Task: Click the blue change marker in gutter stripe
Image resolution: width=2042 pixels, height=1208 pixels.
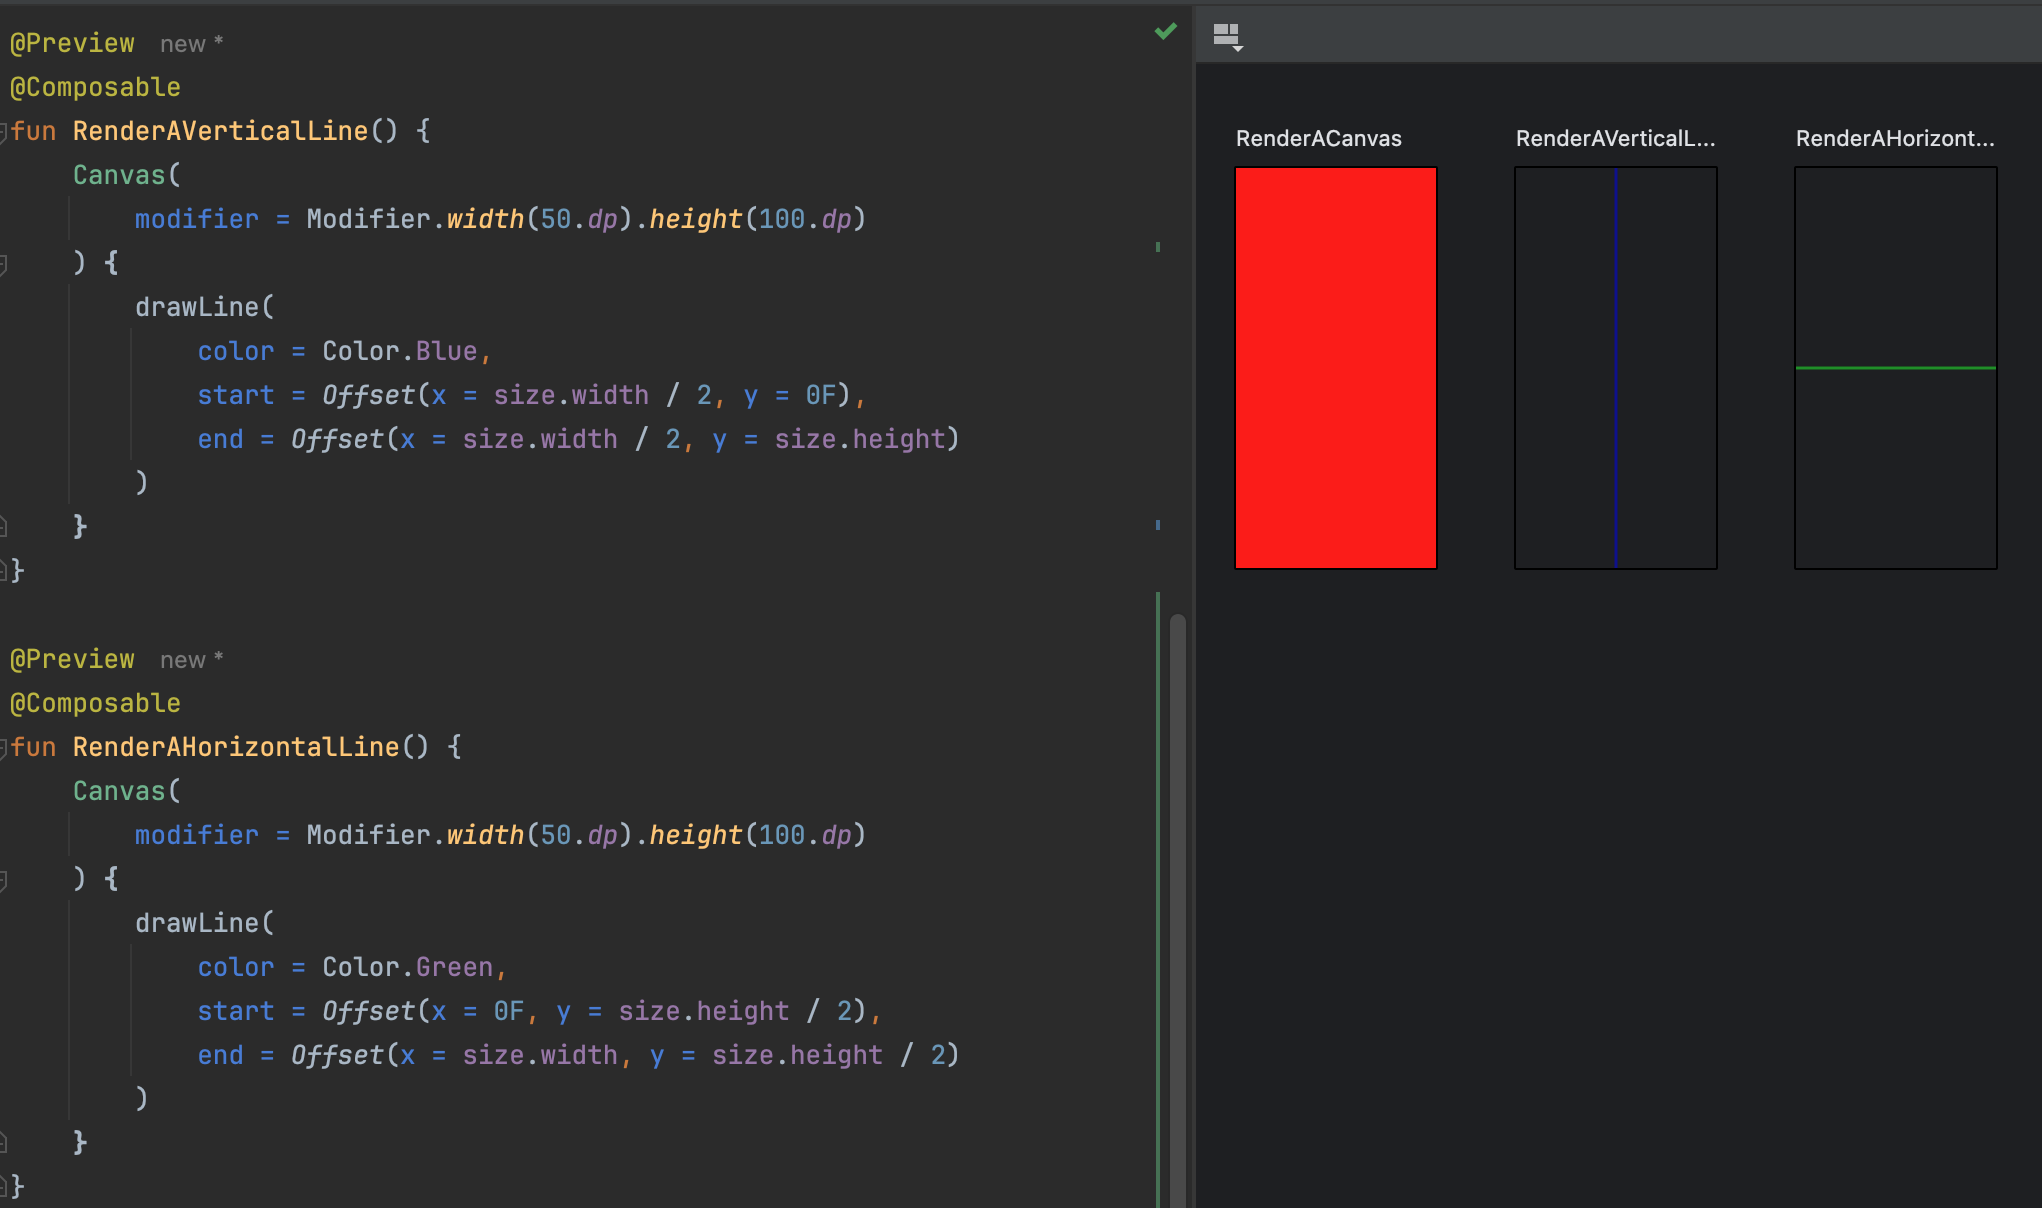Action: tap(1158, 525)
